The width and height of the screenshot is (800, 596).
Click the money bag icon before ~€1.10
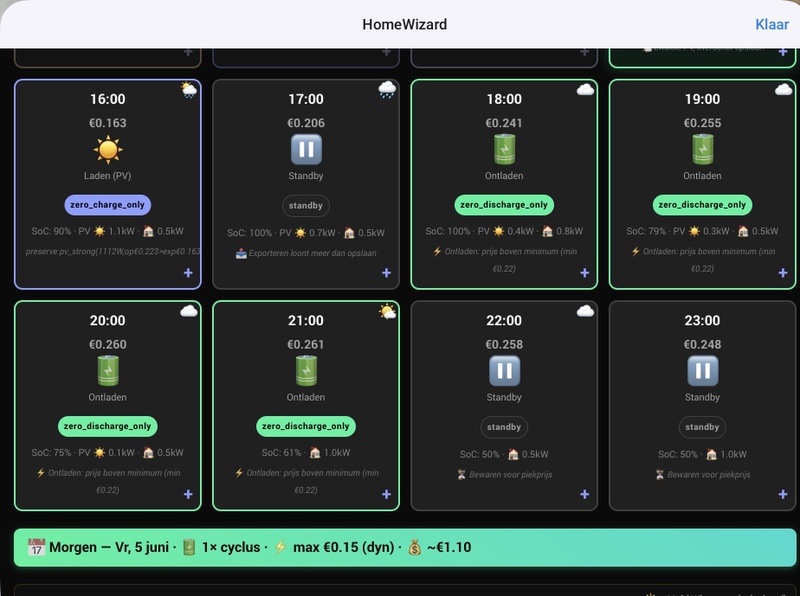coord(415,547)
